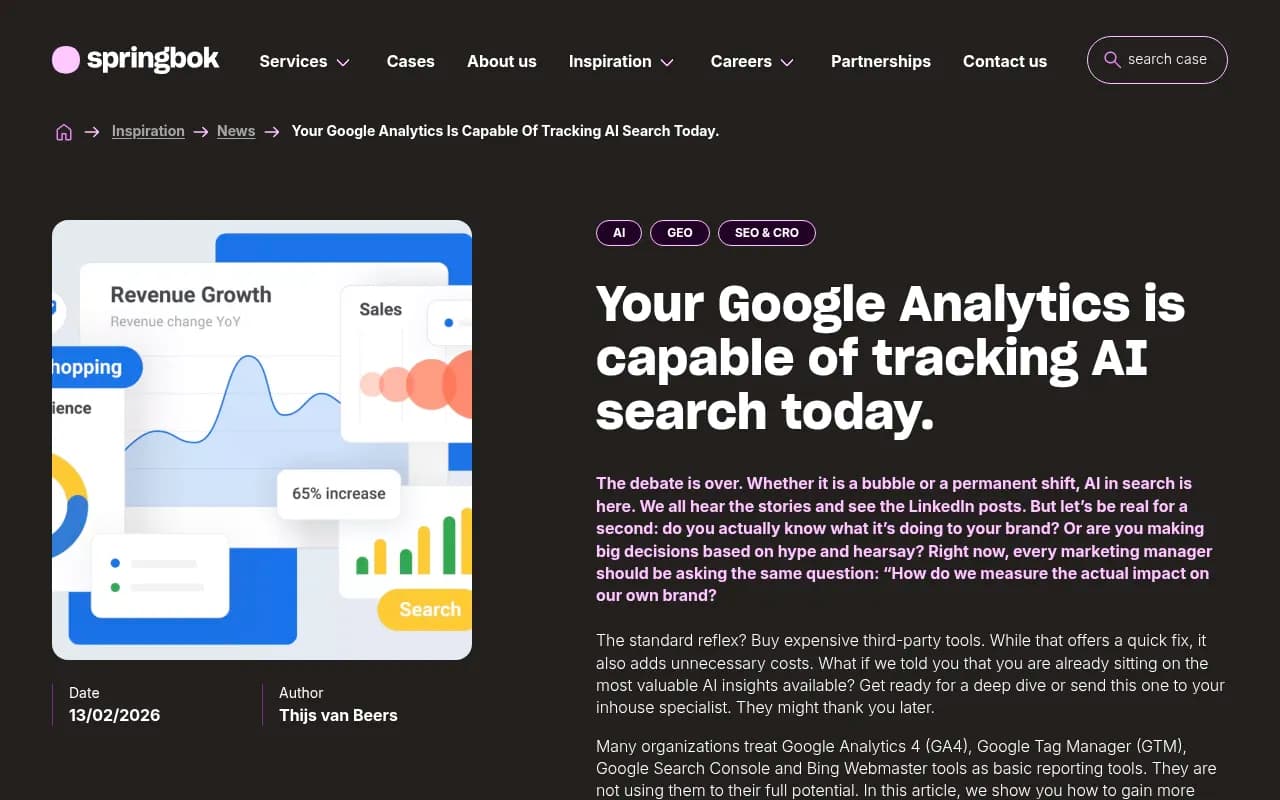
Task: Open the Inspiration dropdown menu
Action: [x=621, y=61]
